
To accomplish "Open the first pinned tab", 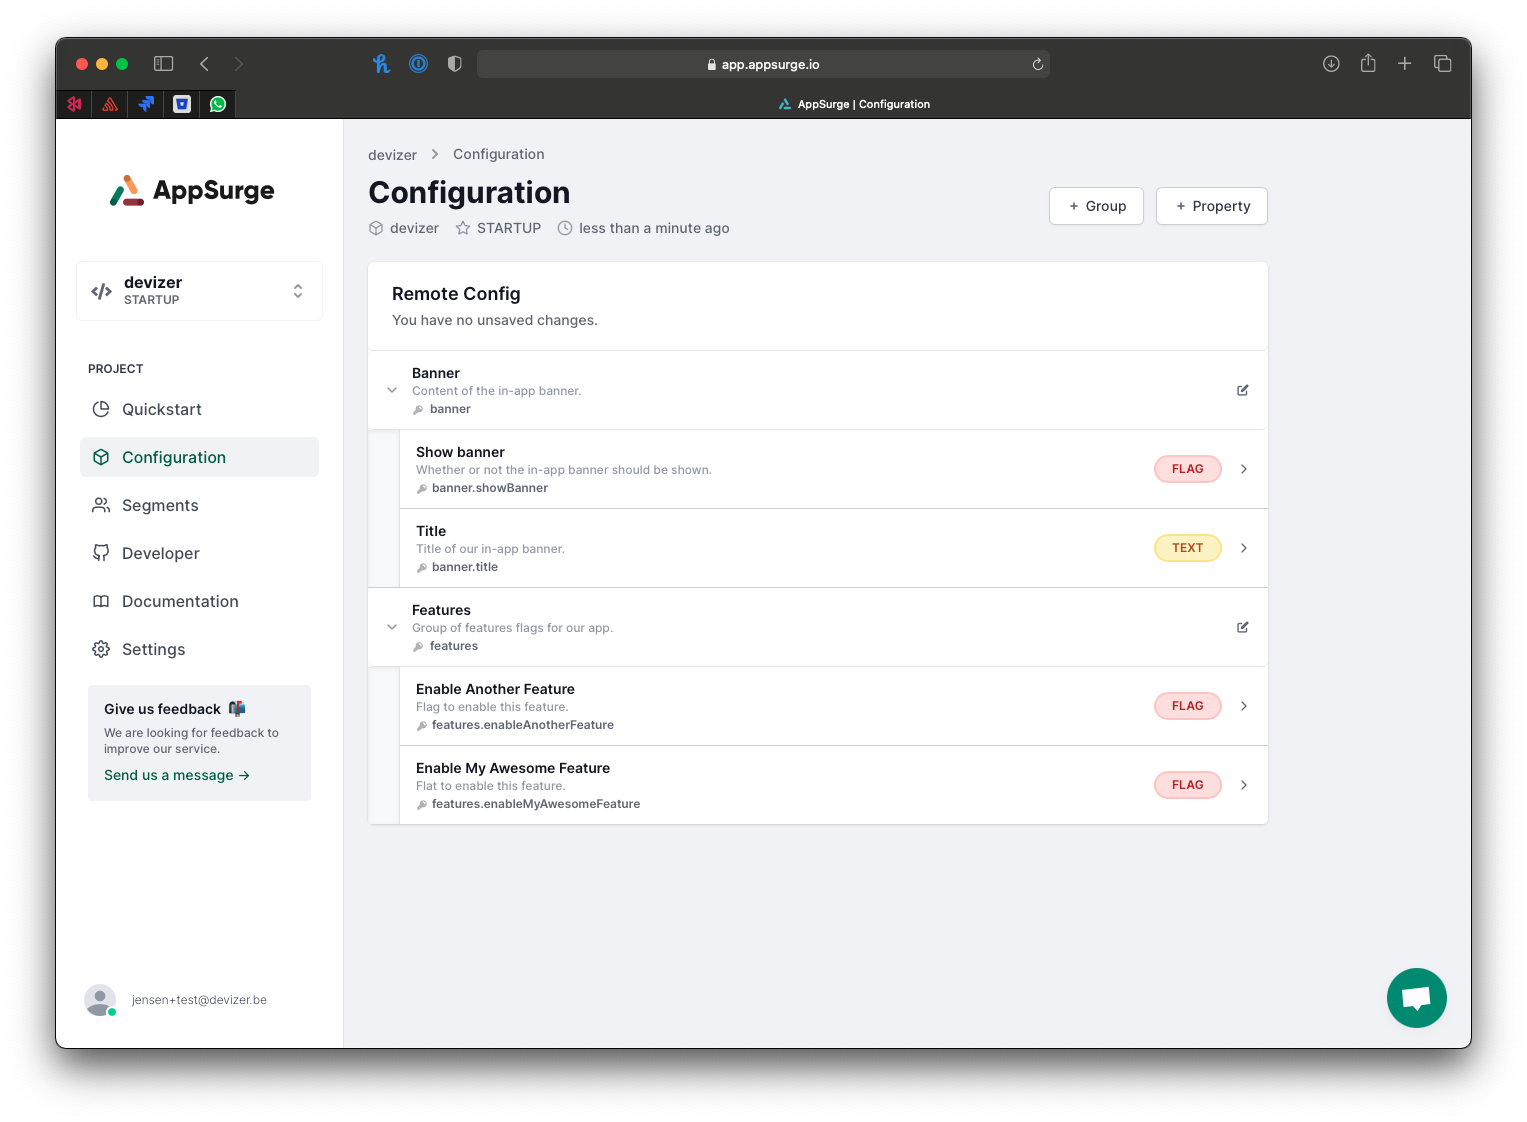I will point(74,104).
